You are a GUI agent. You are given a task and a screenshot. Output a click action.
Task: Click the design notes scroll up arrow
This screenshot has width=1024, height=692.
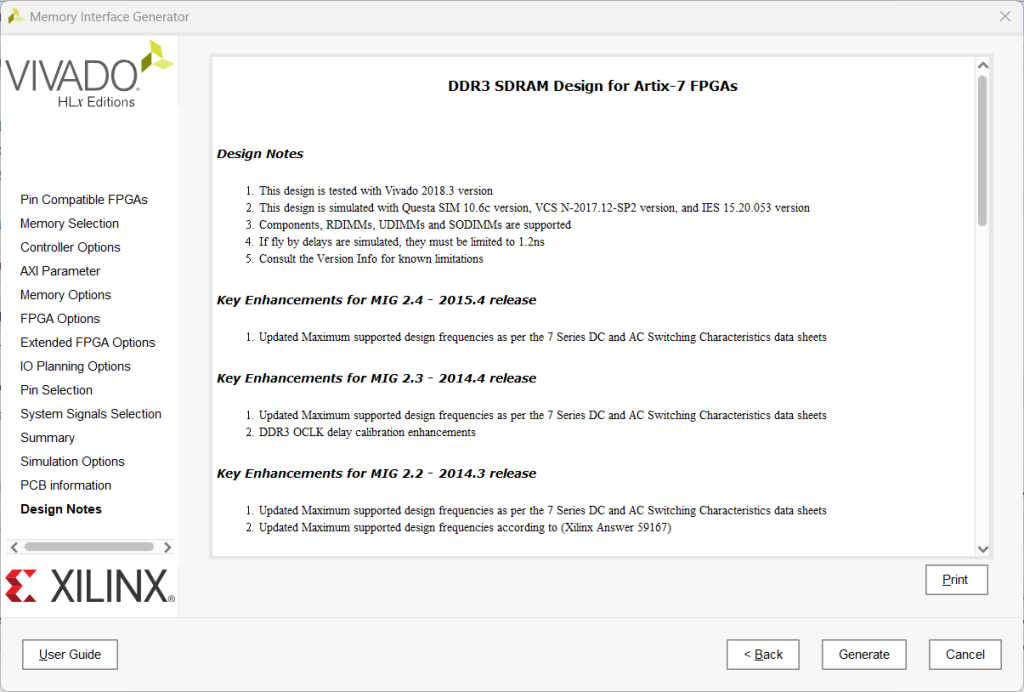coord(983,65)
